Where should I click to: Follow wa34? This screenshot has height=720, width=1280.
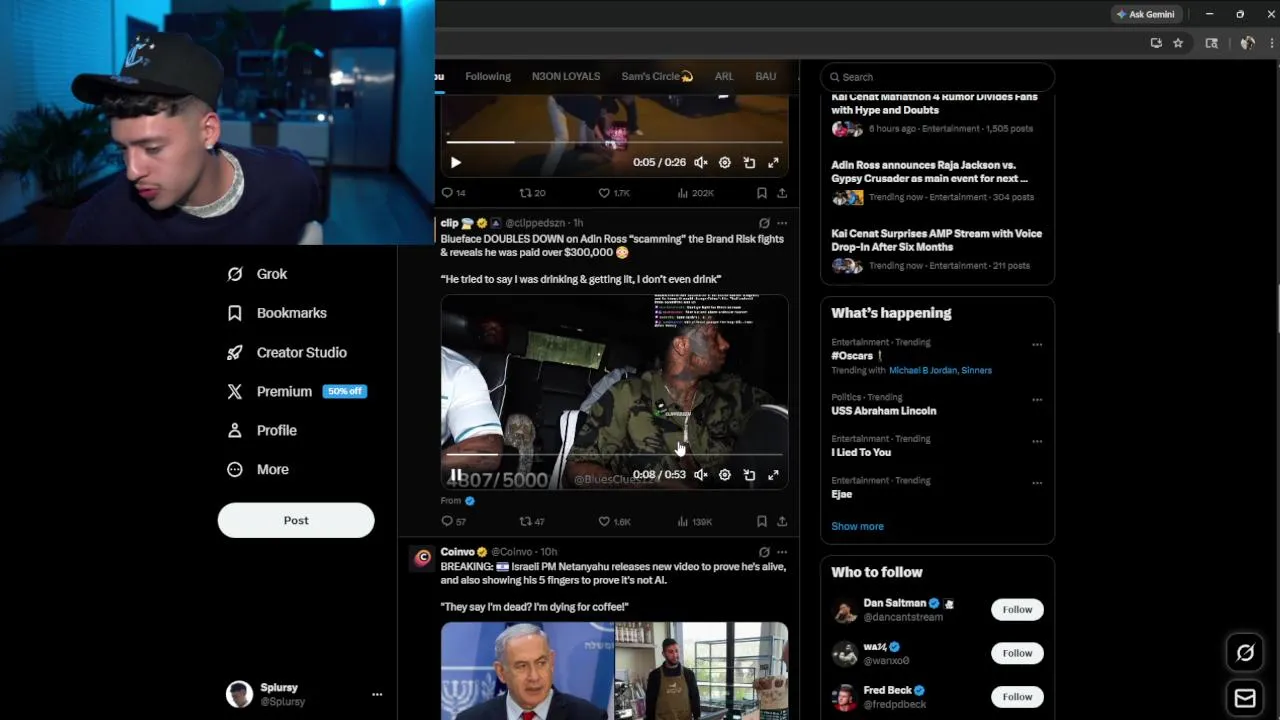click(x=1017, y=653)
